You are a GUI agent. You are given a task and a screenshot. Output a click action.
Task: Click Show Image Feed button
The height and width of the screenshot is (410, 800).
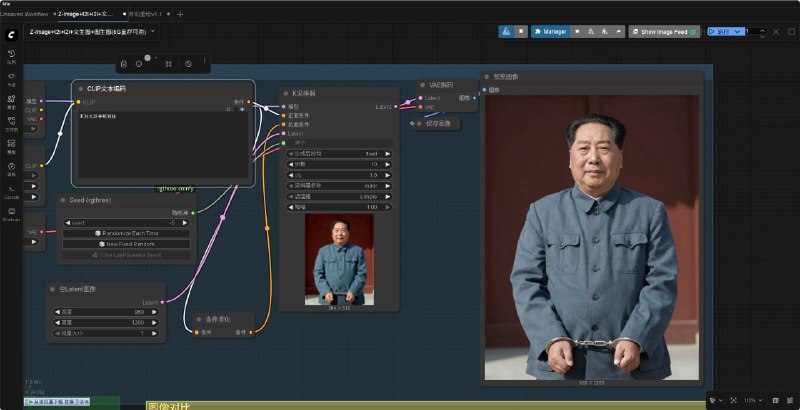[x=664, y=32]
